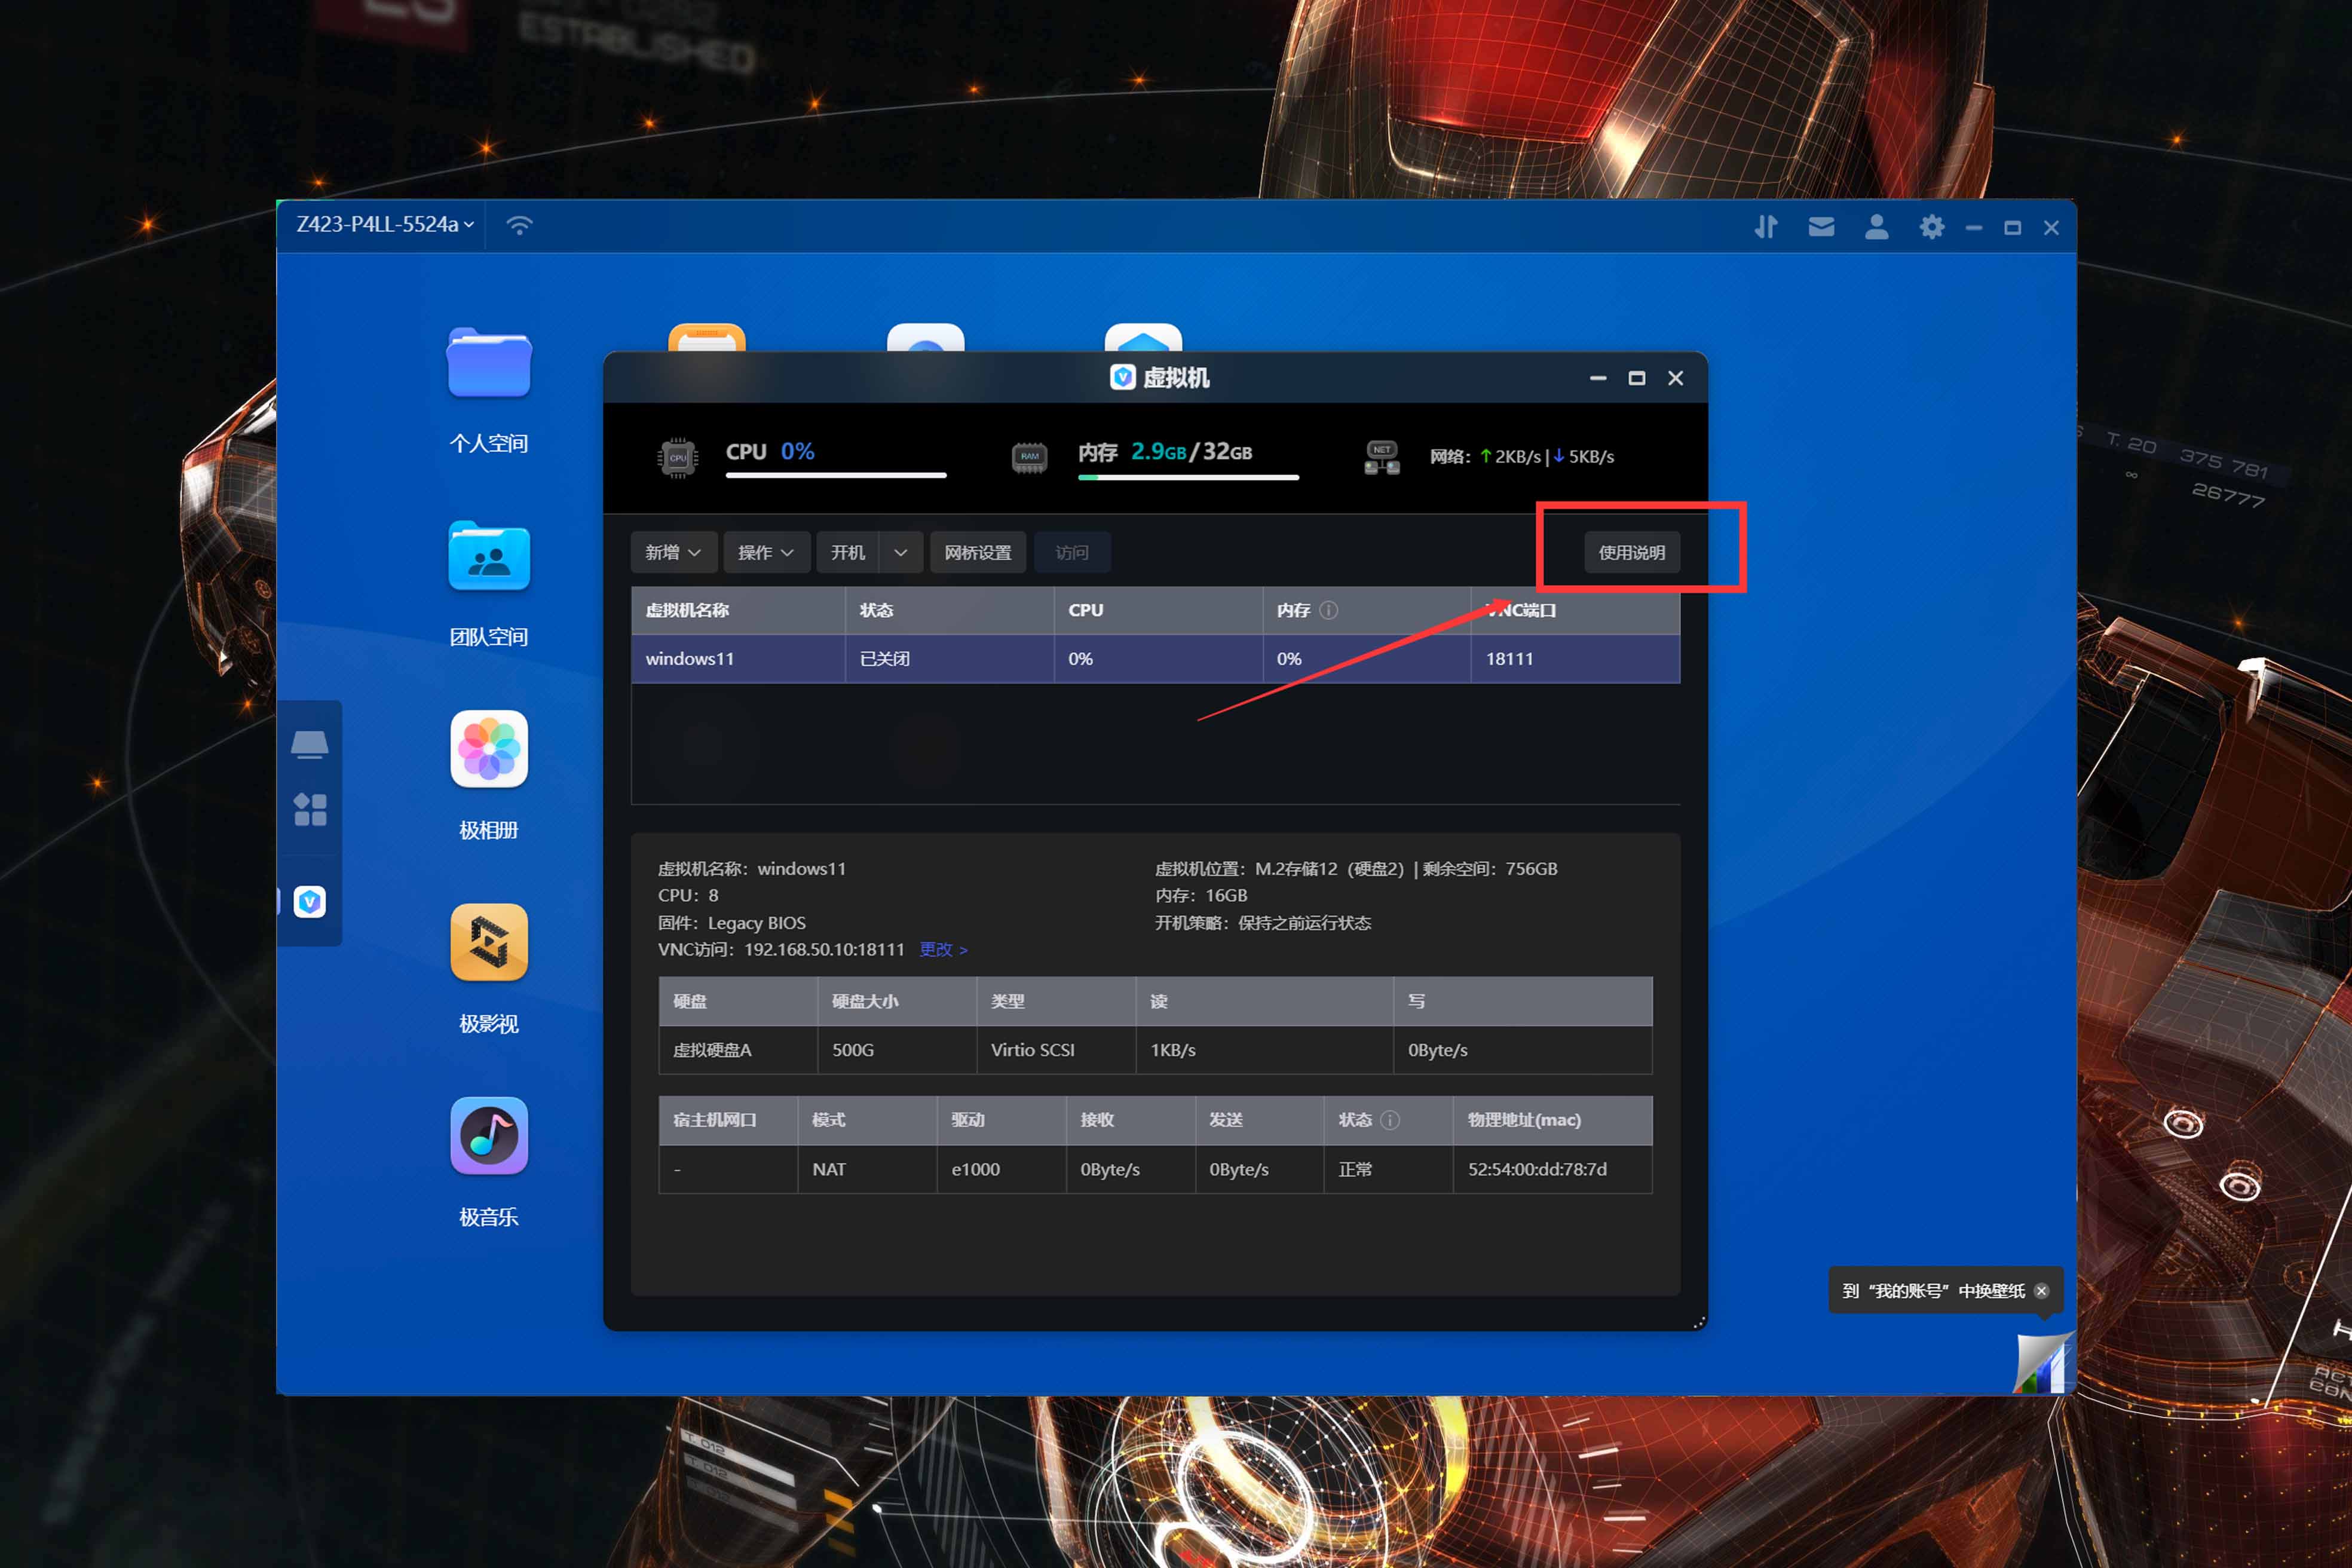Close the 虚拟机 window
Image resolution: width=2352 pixels, height=1568 pixels.
click(x=1676, y=378)
